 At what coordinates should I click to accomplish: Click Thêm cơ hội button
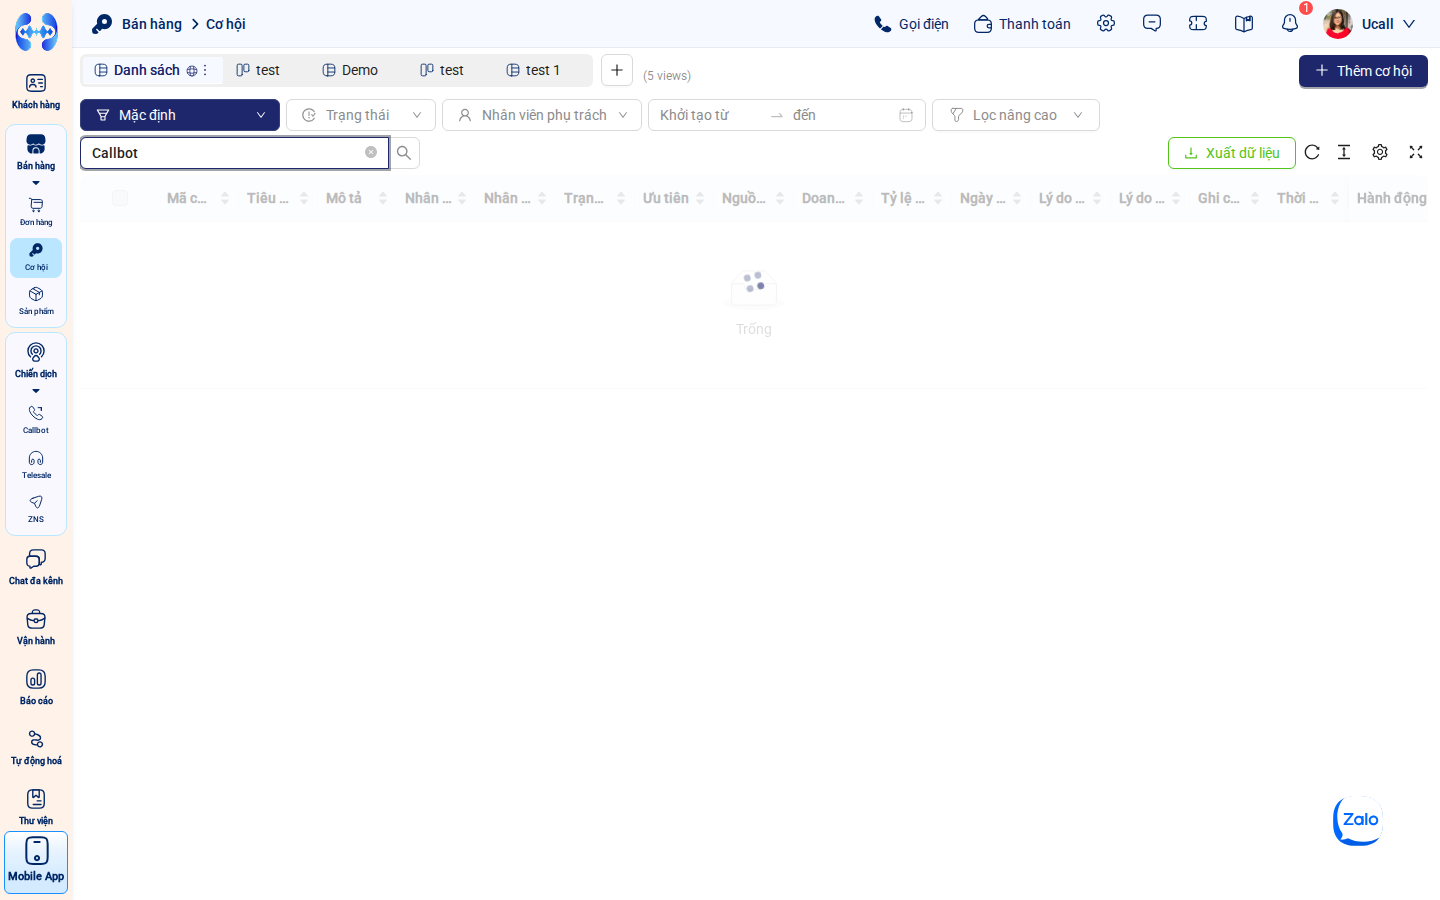coord(1363,71)
